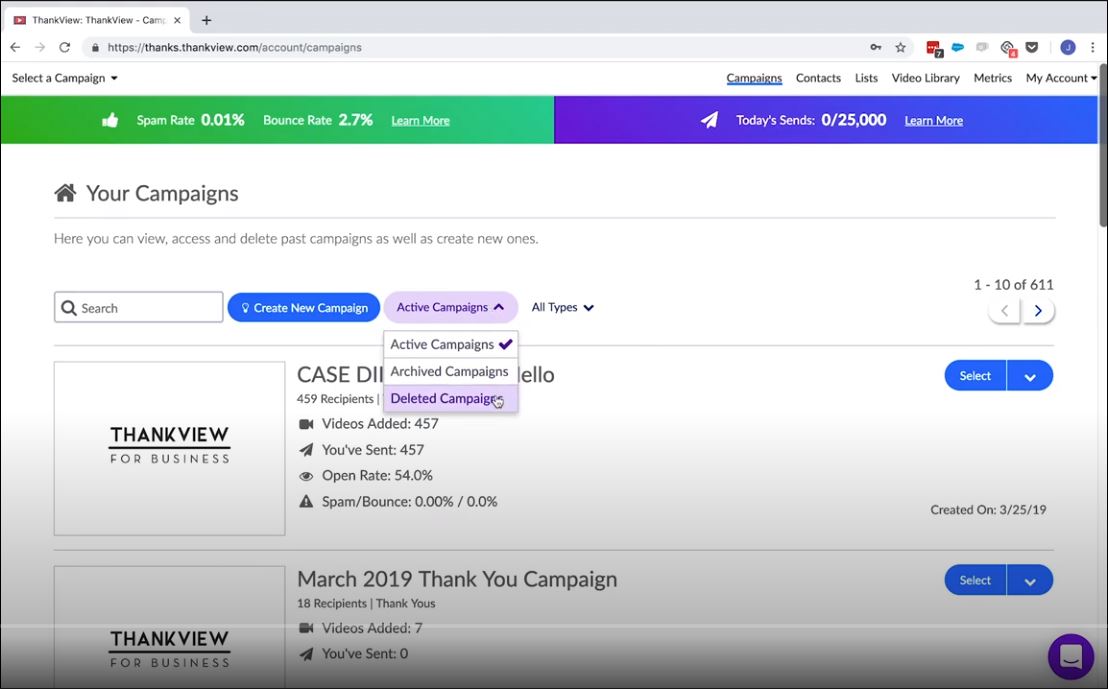Click the warning icon beside Spam/Bounce stats
The image size is (1108, 689).
click(306, 501)
